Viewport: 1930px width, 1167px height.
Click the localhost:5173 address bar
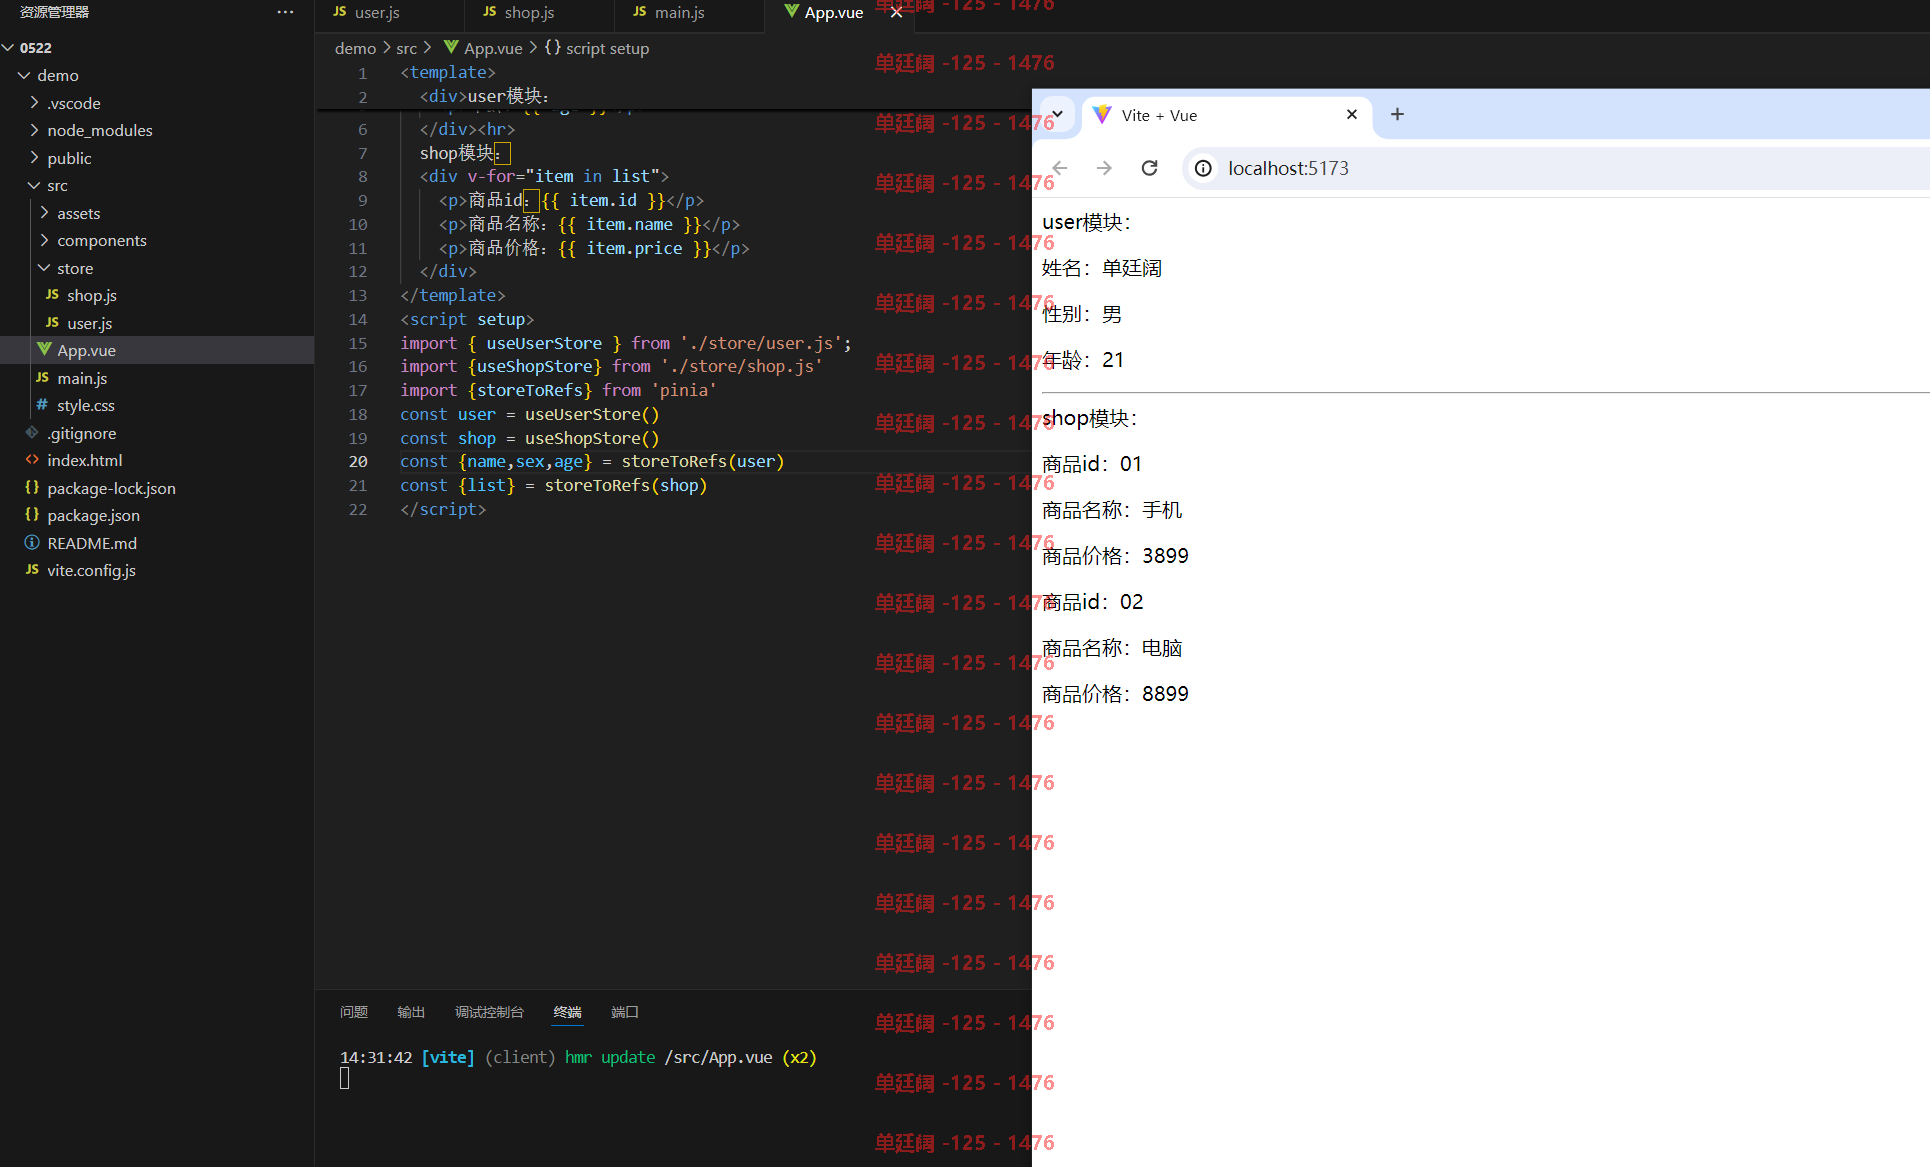(1288, 168)
